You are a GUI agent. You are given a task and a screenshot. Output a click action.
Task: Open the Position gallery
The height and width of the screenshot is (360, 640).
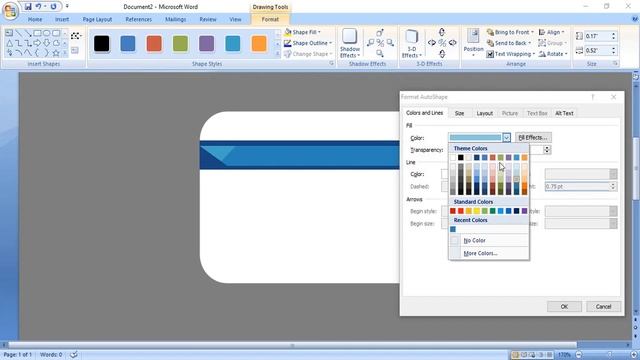point(473,43)
